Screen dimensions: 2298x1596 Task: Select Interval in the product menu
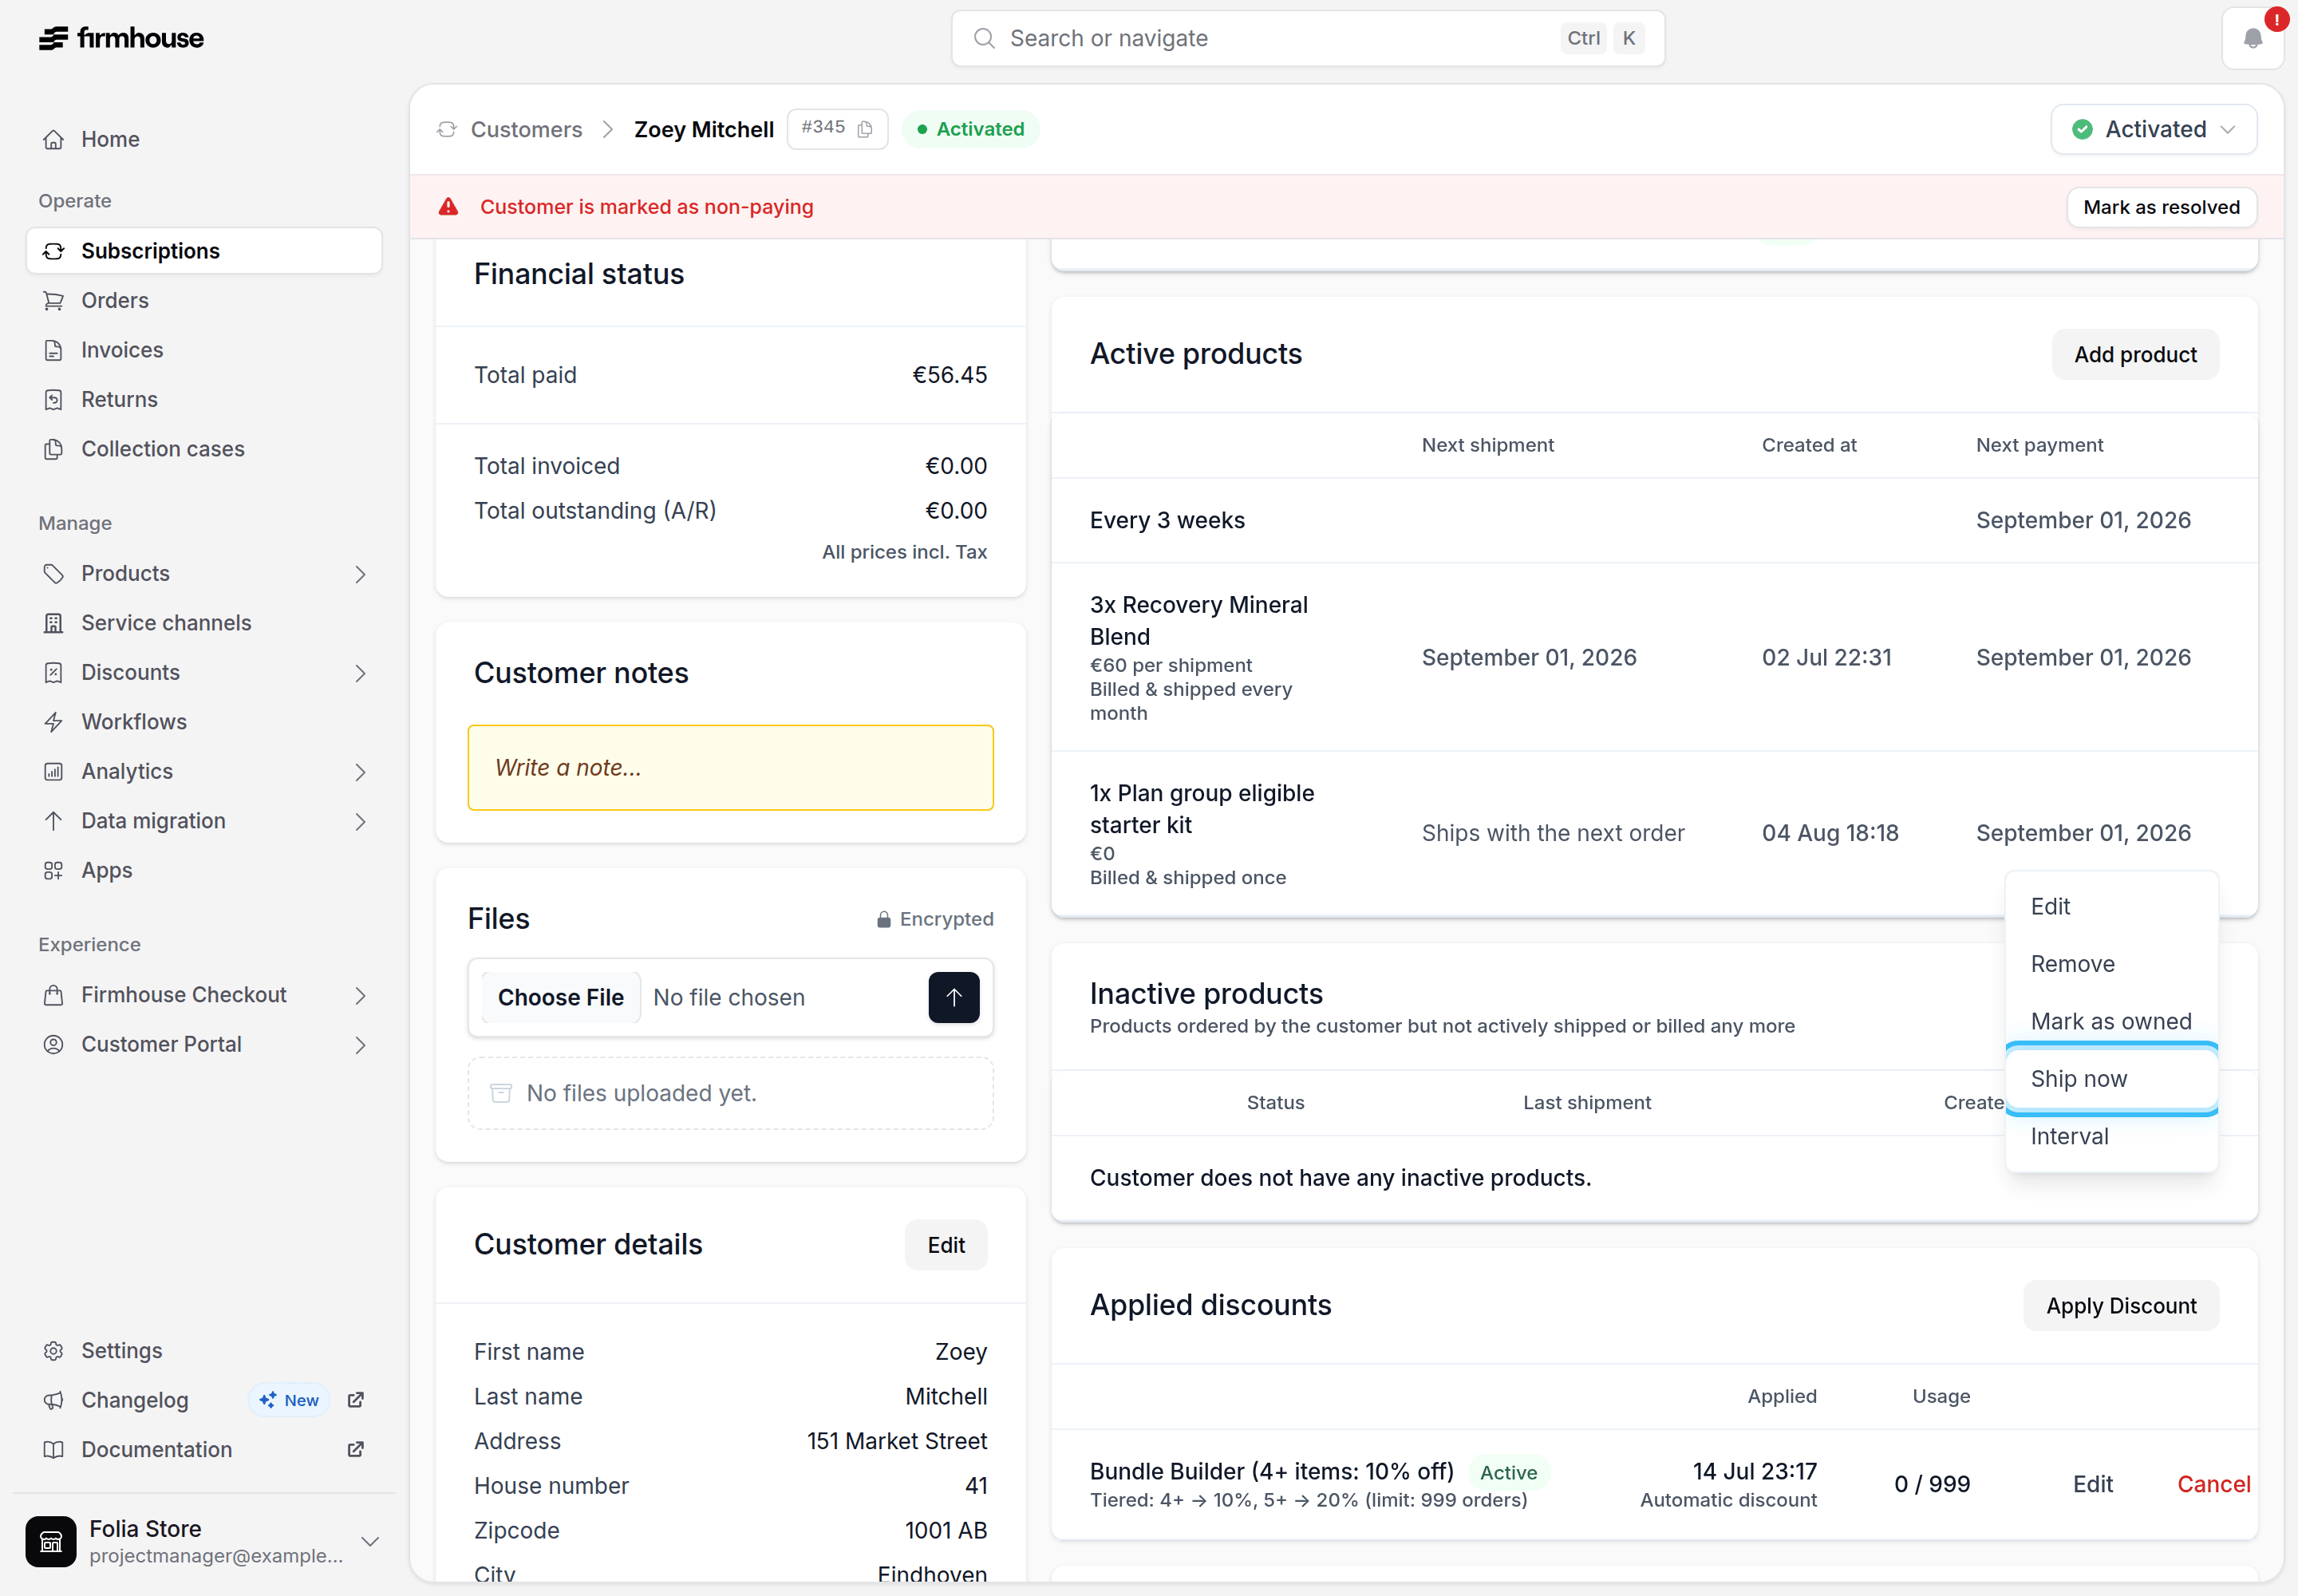(2111, 1136)
